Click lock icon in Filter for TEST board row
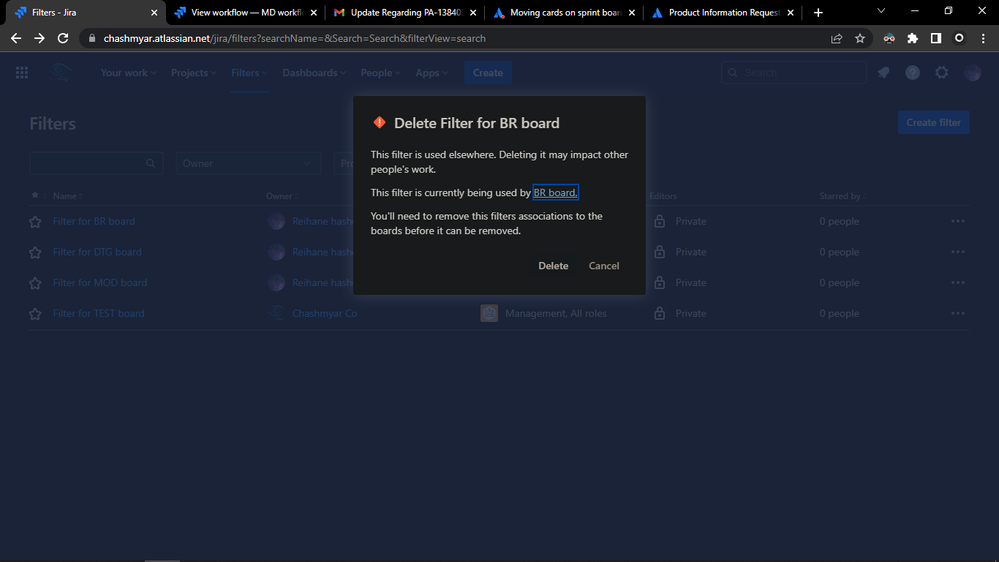Screen dimensions: 999x562 point(659,313)
